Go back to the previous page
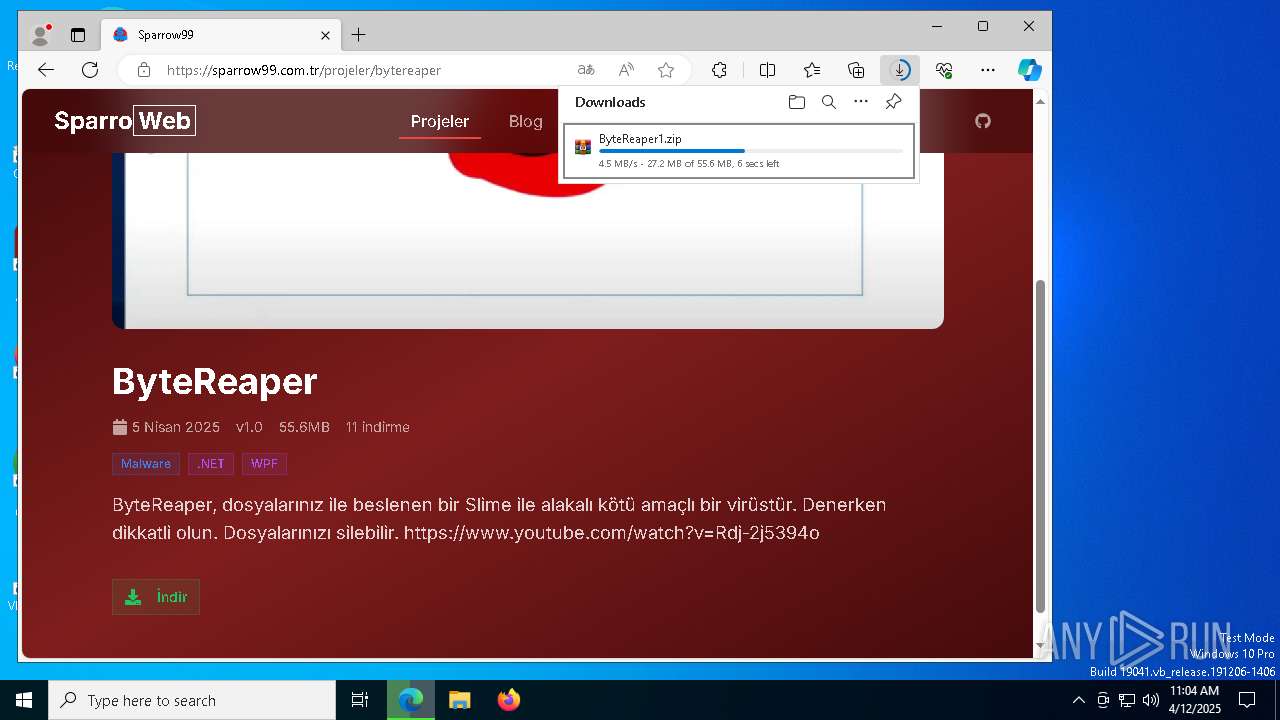The image size is (1280, 720). (46, 70)
